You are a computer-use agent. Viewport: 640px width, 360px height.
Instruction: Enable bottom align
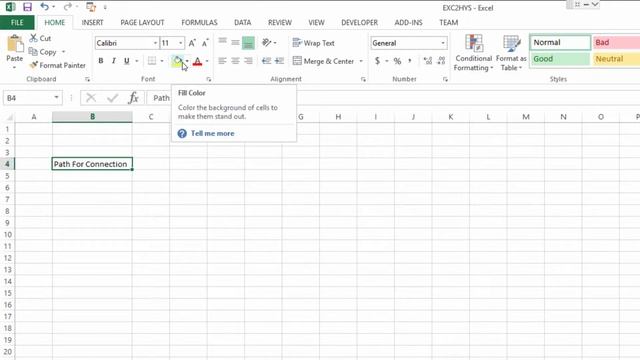248,43
